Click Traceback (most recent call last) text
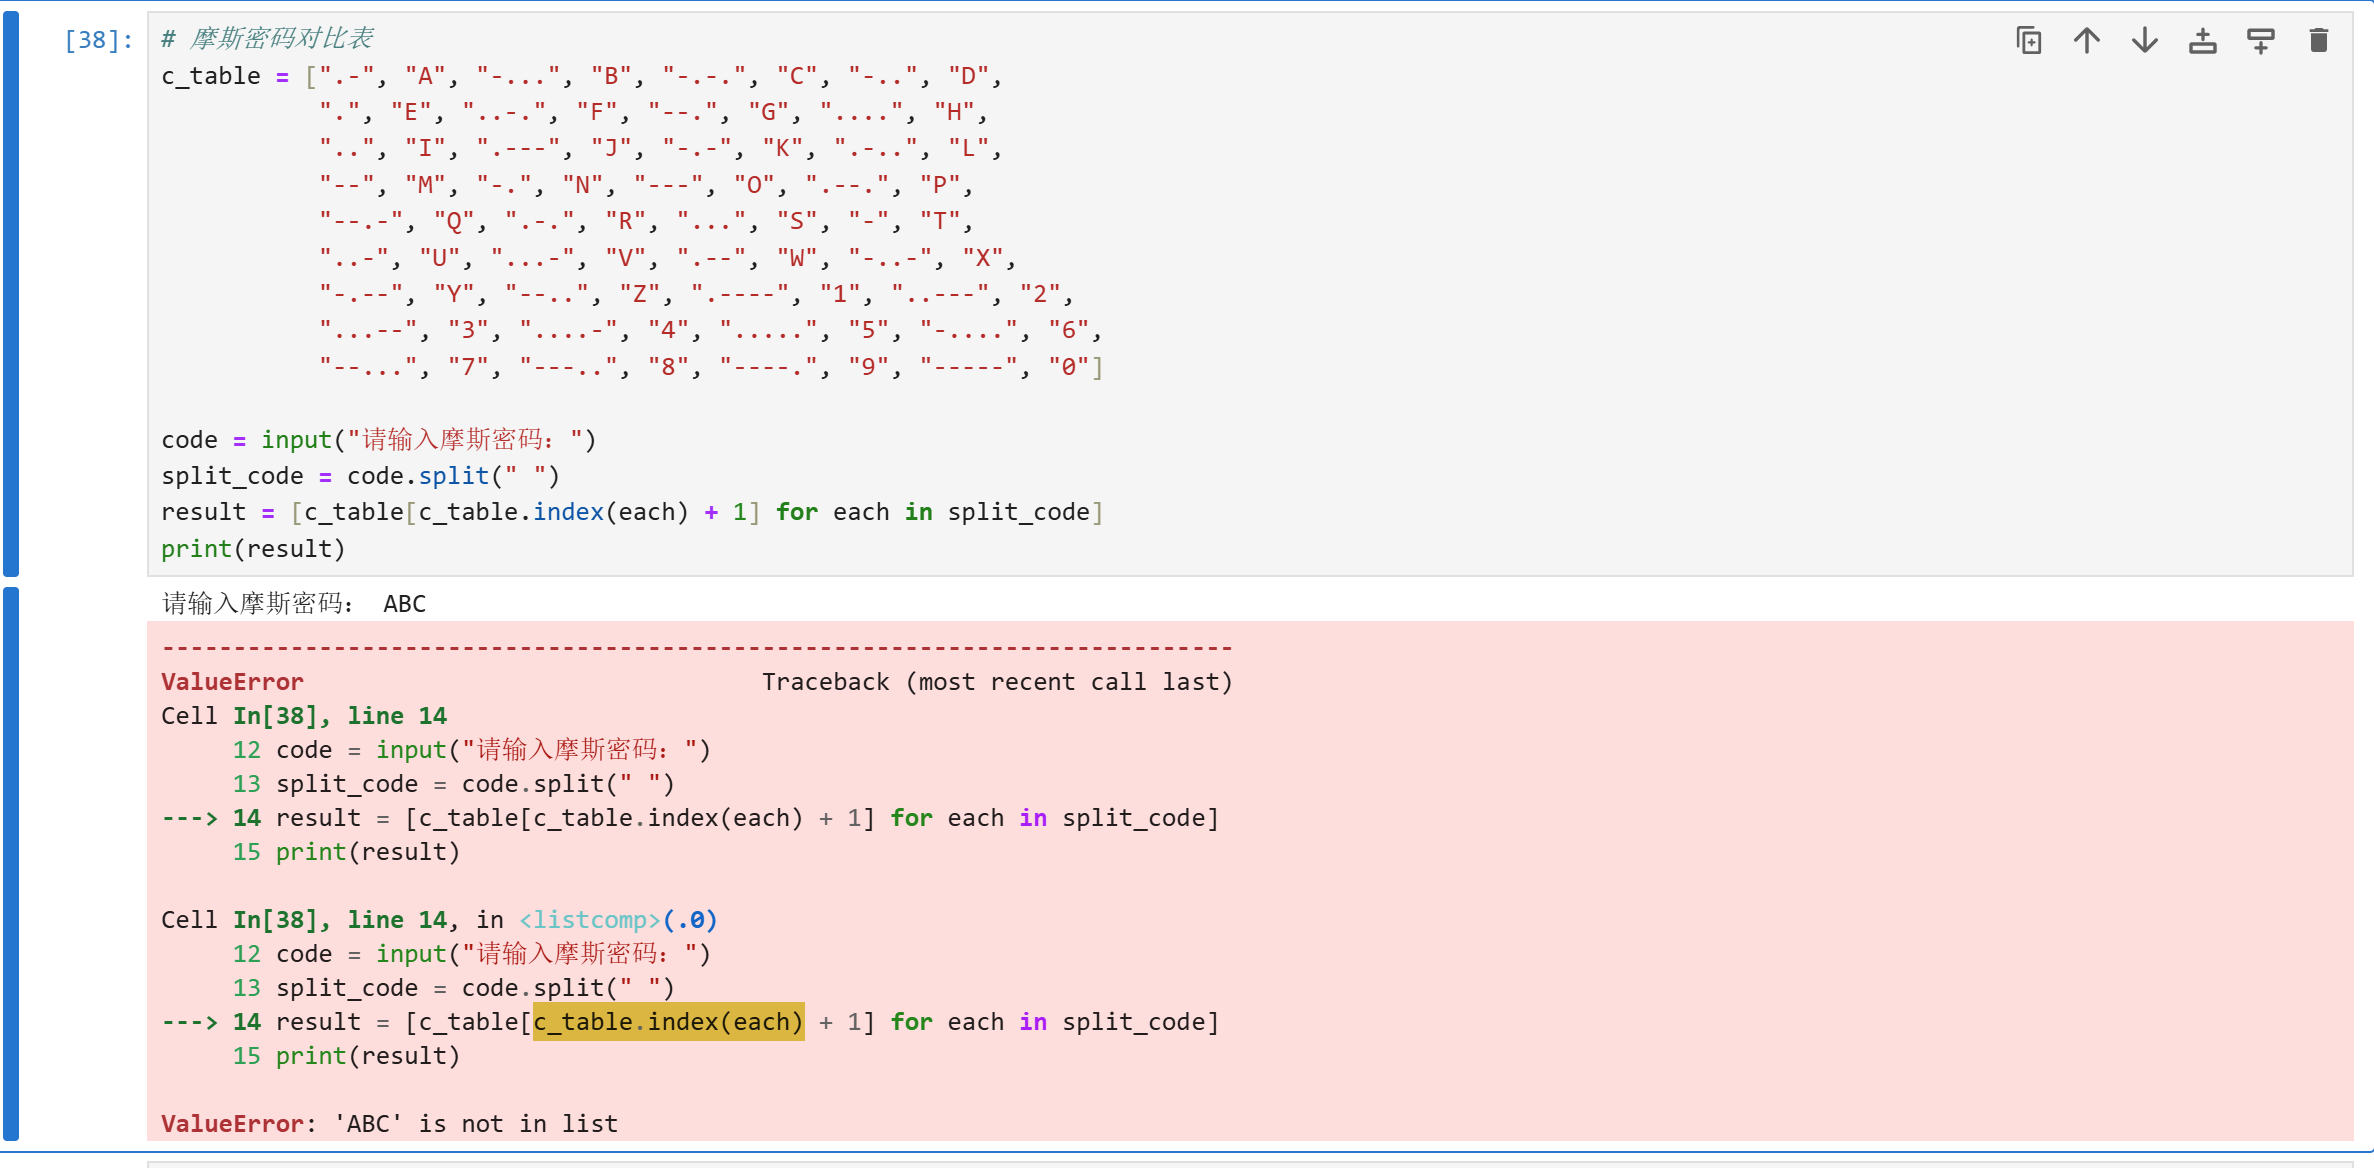2374x1168 pixels. (997, 682)
